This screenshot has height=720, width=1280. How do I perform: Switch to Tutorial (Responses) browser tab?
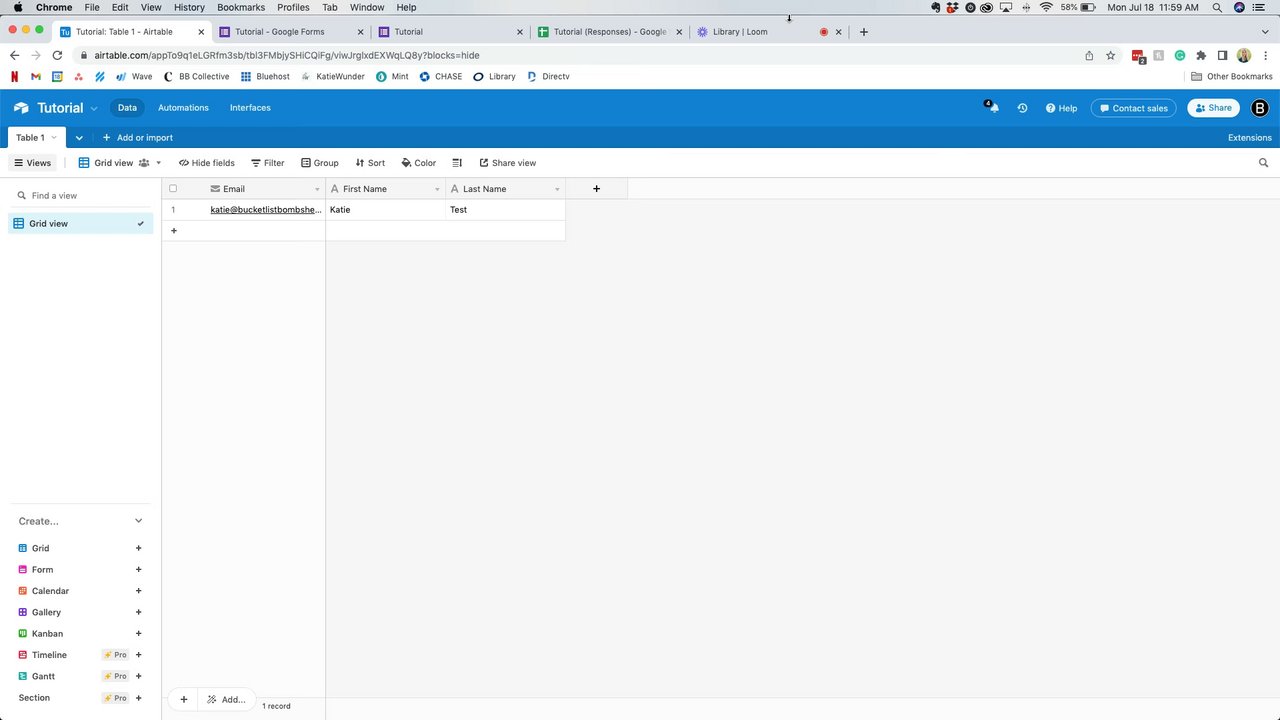[x=609, y=32]
